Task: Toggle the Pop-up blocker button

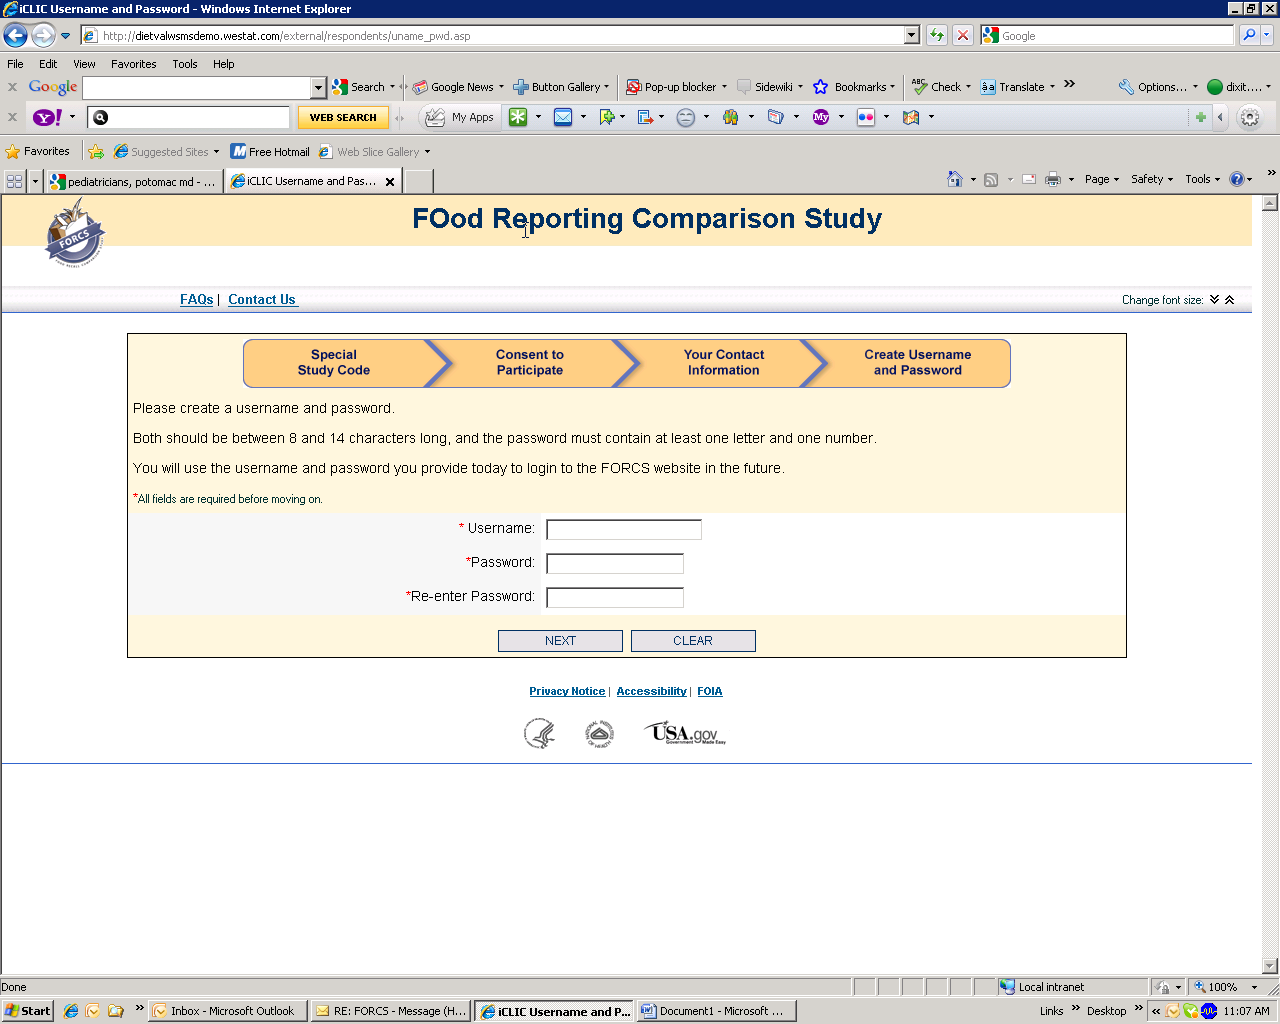Action: 671,87
